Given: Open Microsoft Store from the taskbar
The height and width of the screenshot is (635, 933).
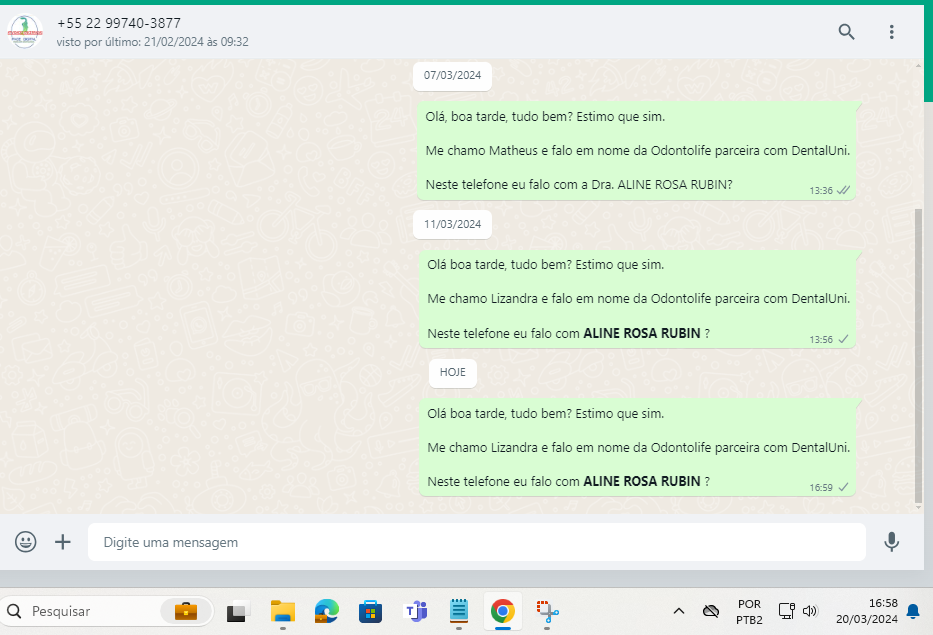Looking at the screenshot, I should click(371, 611).
